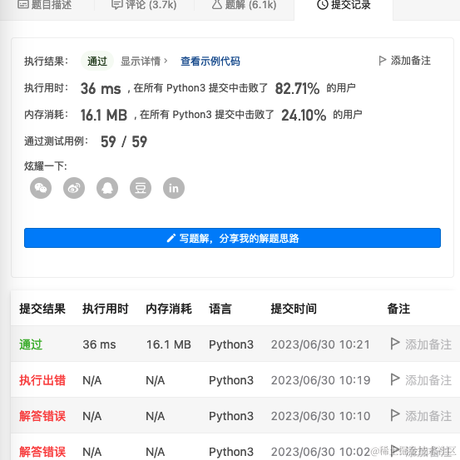Image resolution: width=460 pixels, height=460 pixels.
Task: Open the 查看示例代码 link
Action: point(210,61)
